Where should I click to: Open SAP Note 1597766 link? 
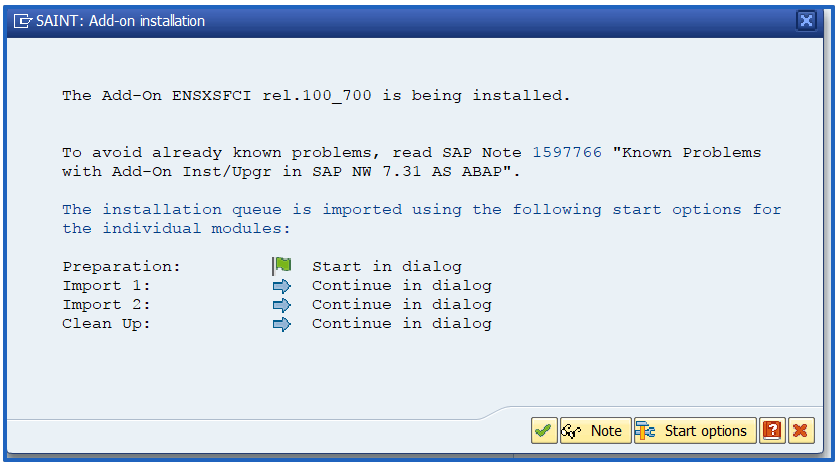(x=567, y=153)
